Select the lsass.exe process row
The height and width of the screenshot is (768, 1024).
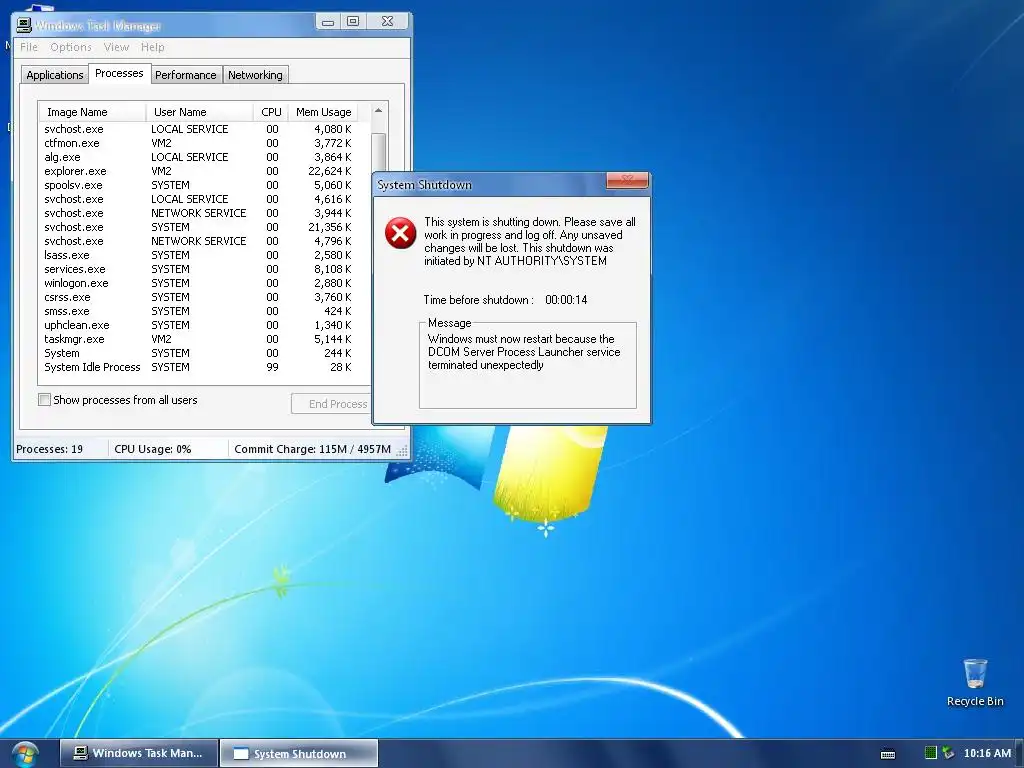click(198, 255)
